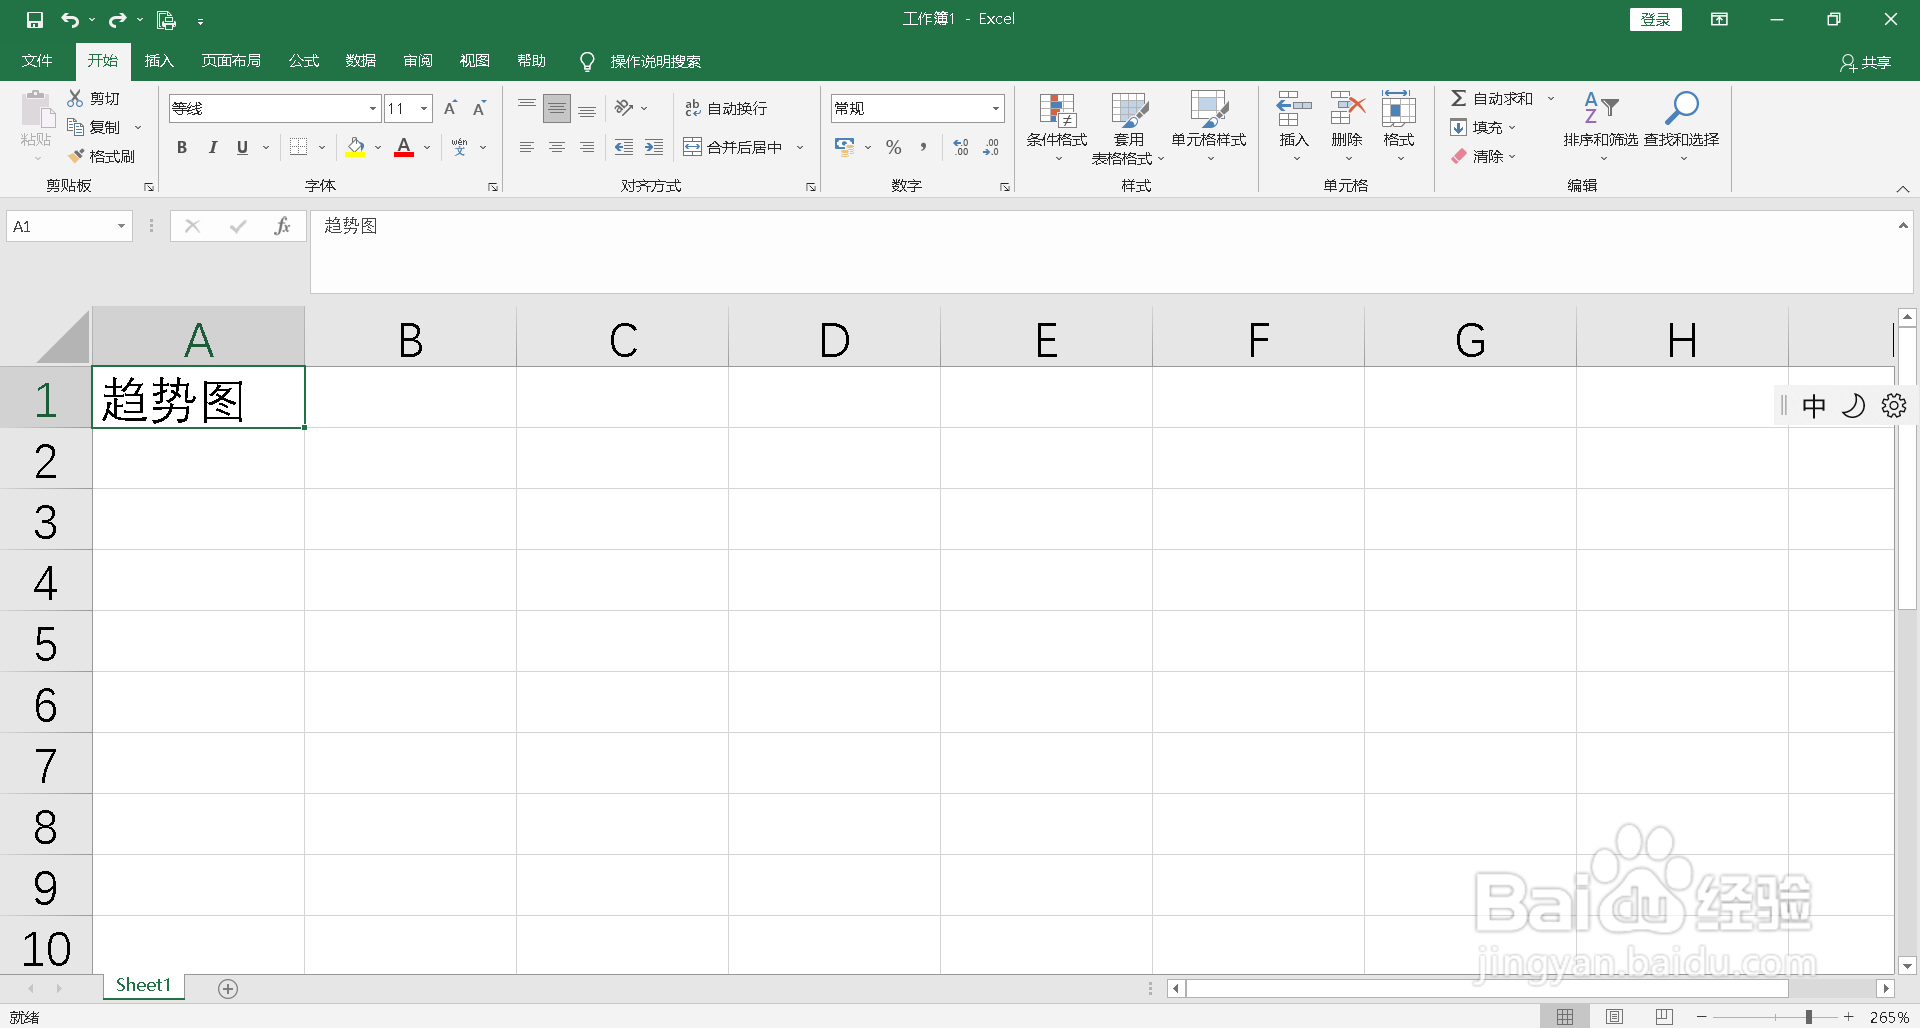The width and height of the screenshot is (1920, 1028).
Task: Open Sort and Filter (排序和筛选)
Action: pos(1601,126)
